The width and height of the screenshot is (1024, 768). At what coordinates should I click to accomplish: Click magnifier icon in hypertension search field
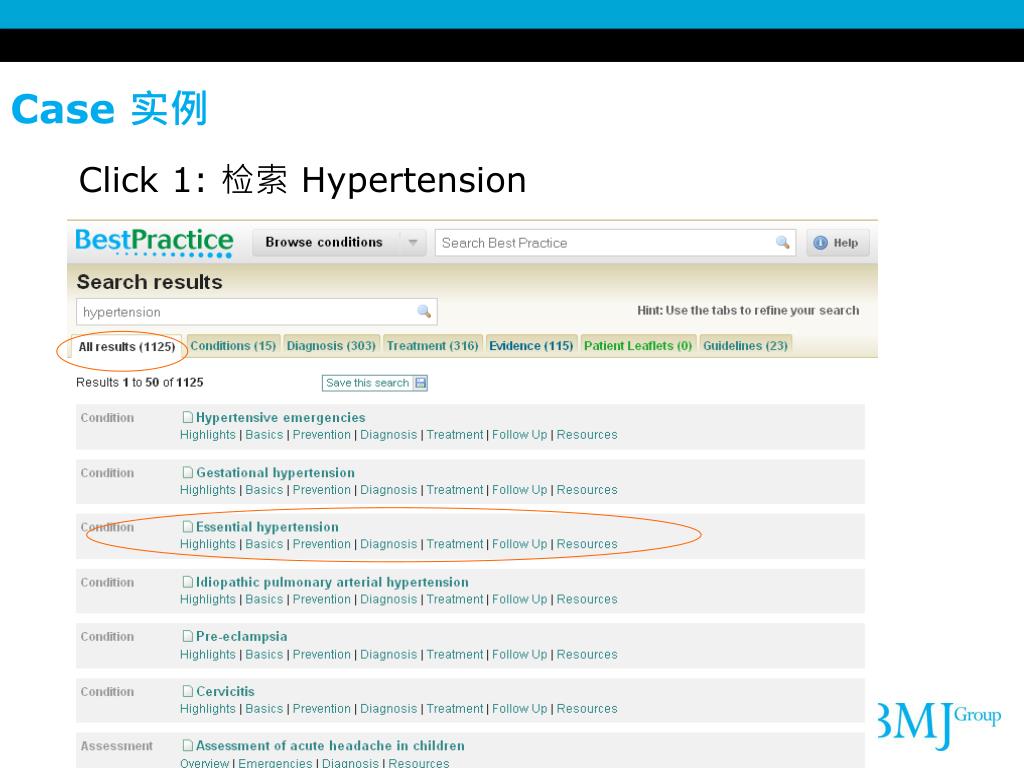(424, 312)
